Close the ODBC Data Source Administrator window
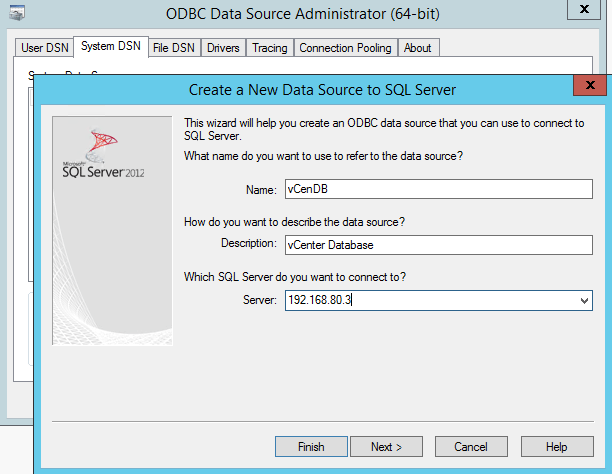 [x=584, y=9]
